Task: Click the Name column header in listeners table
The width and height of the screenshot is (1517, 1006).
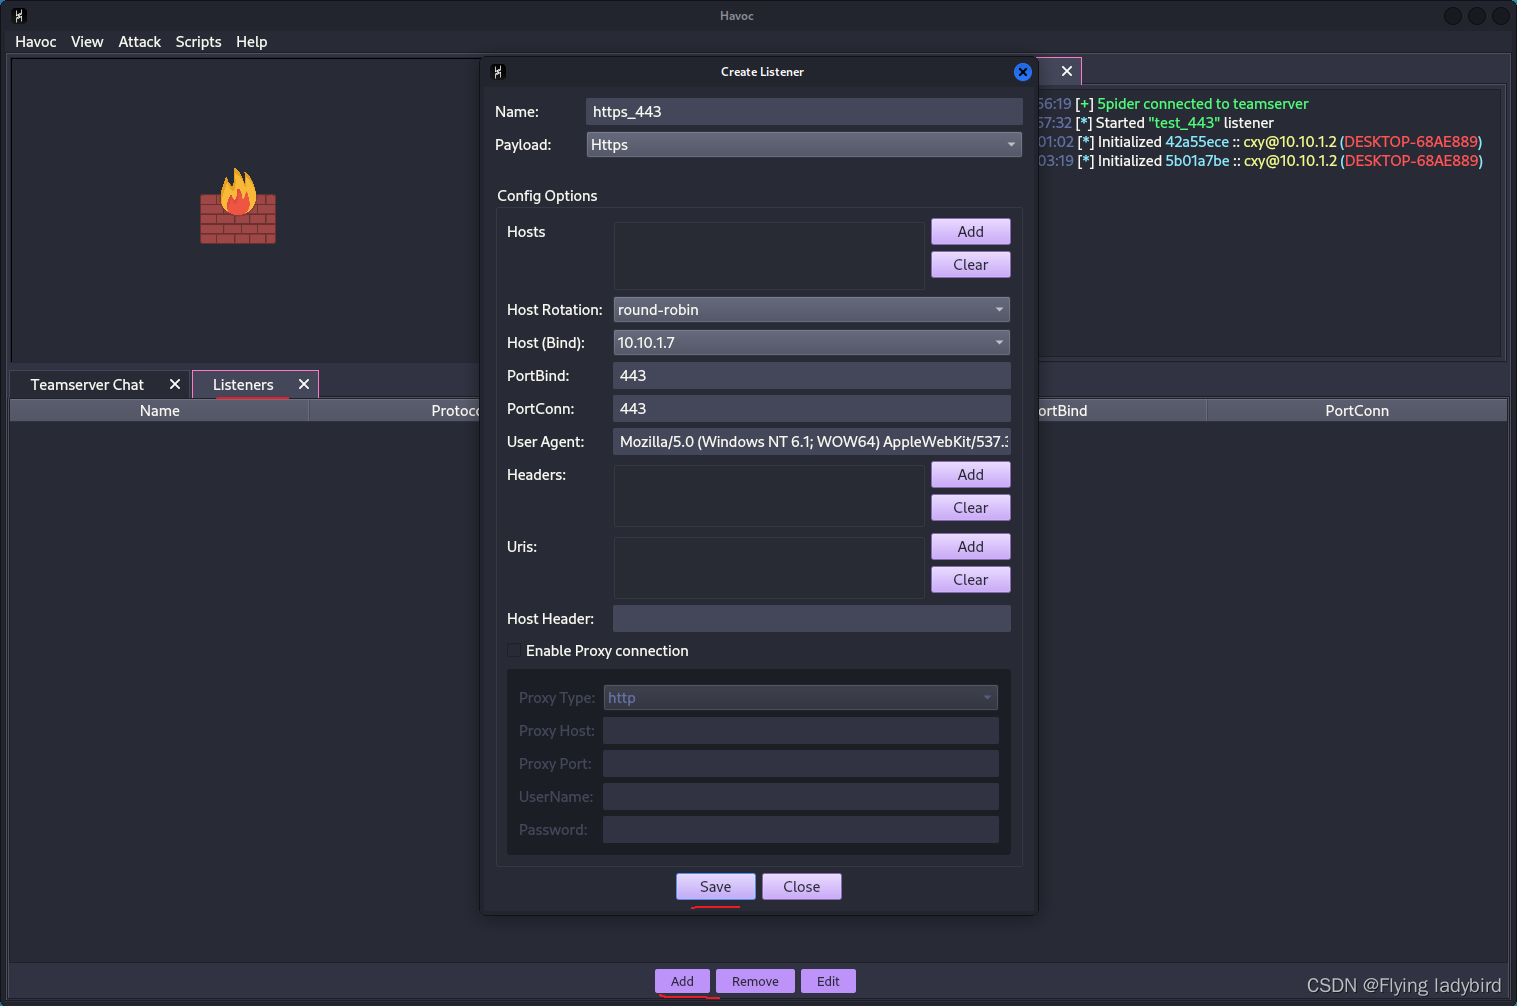Action: [x=160, y=411]
